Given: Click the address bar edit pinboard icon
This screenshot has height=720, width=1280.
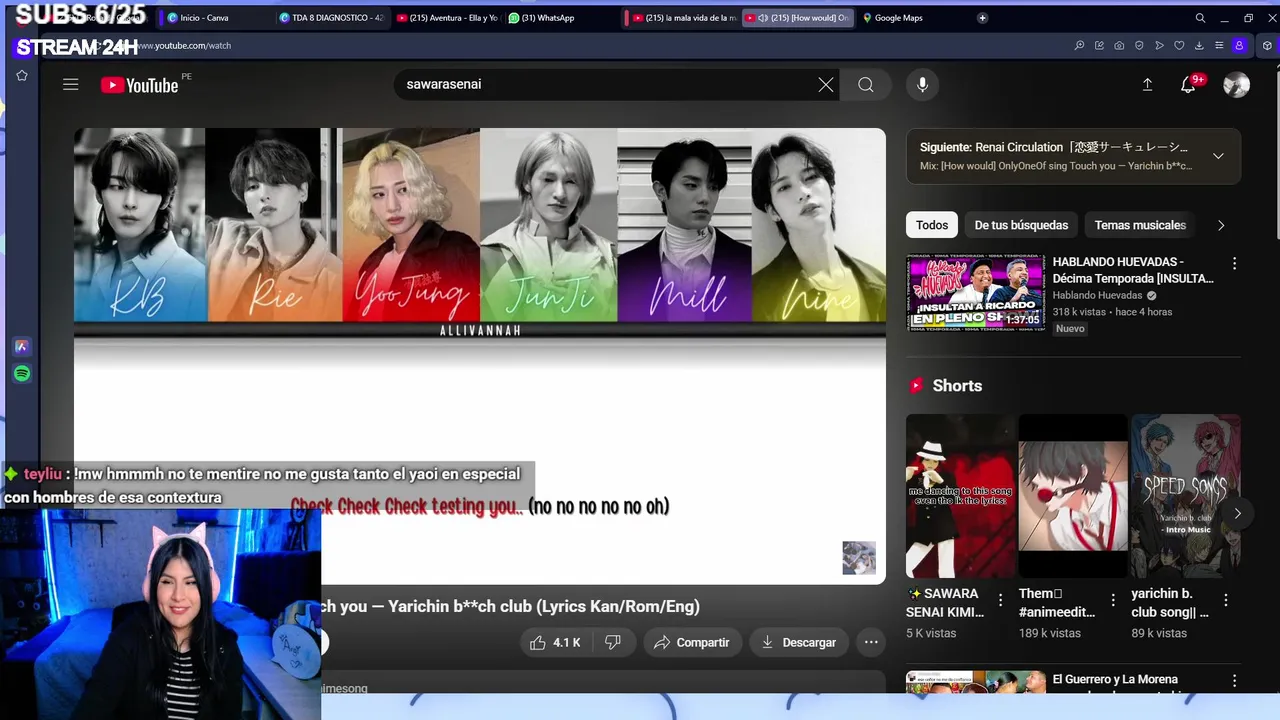Looking at the screenshot, I should pyautogui.click(x=1099, y=46).
